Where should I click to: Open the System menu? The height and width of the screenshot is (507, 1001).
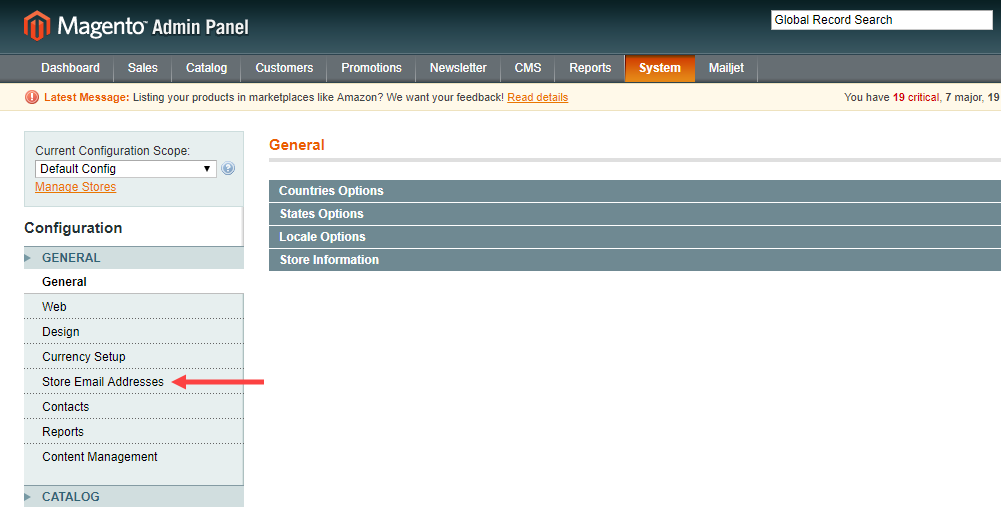[x=659, y=68]
